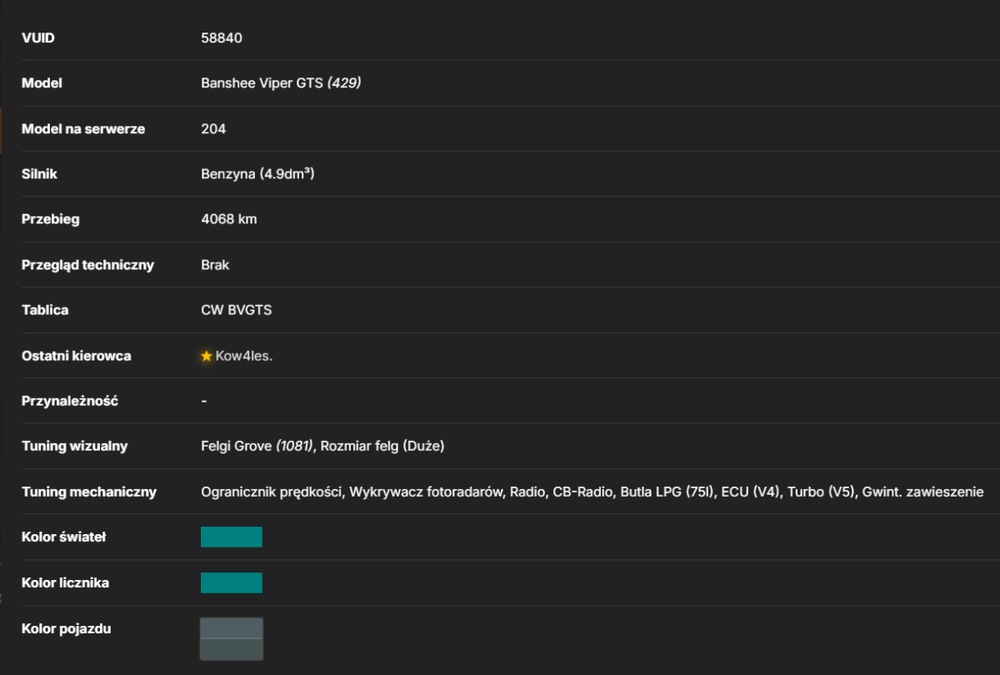The height and width of the screenshot is (675, 1000).
Task: Click the 4068 km mileage value
Action: (229, 219)
